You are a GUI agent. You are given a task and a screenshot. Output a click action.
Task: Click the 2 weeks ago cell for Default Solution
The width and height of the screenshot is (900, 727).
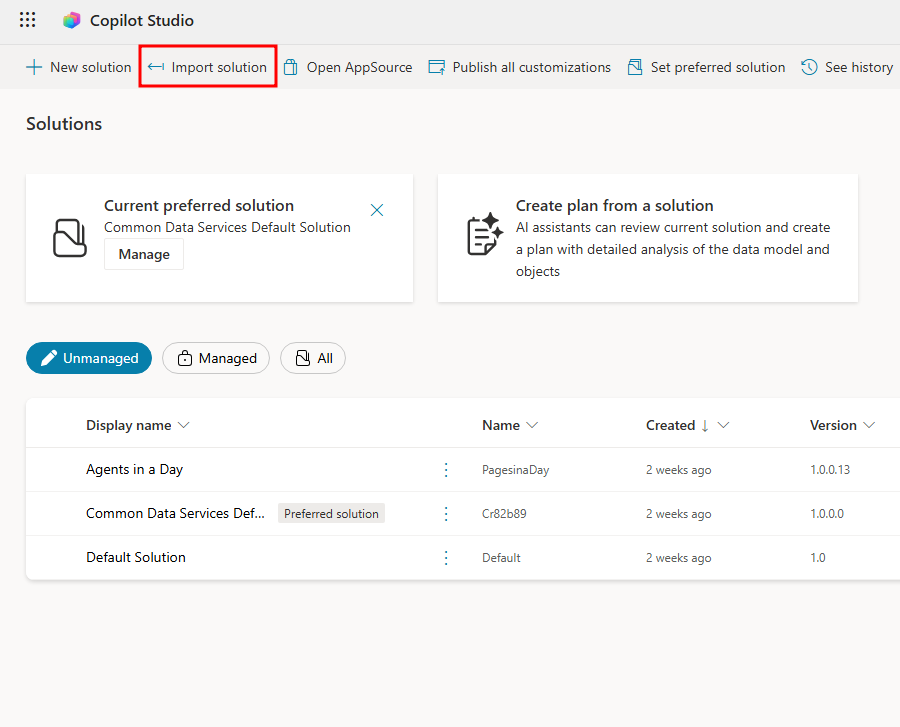click(678, 558)
